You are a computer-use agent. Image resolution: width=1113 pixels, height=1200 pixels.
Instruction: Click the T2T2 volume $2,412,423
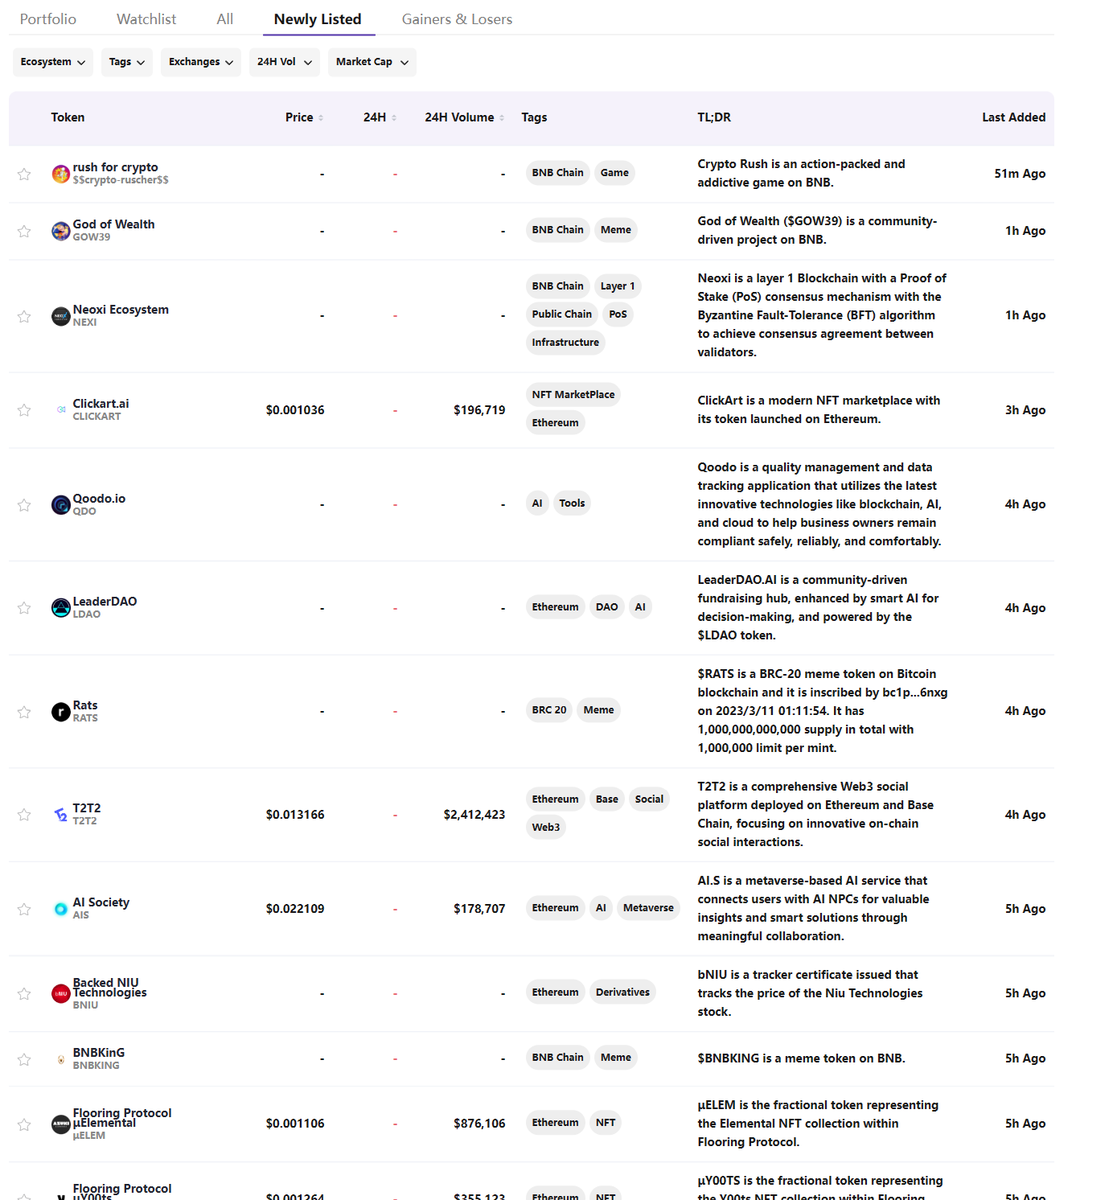474,815
